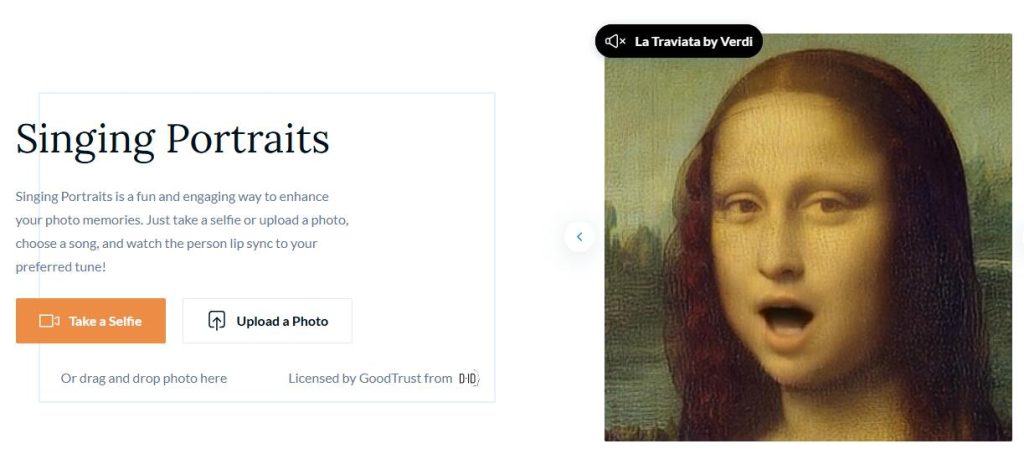The image size is (1024, 454).
Task: Go to previous portrait with left chevron
Action: pos(579,237)
